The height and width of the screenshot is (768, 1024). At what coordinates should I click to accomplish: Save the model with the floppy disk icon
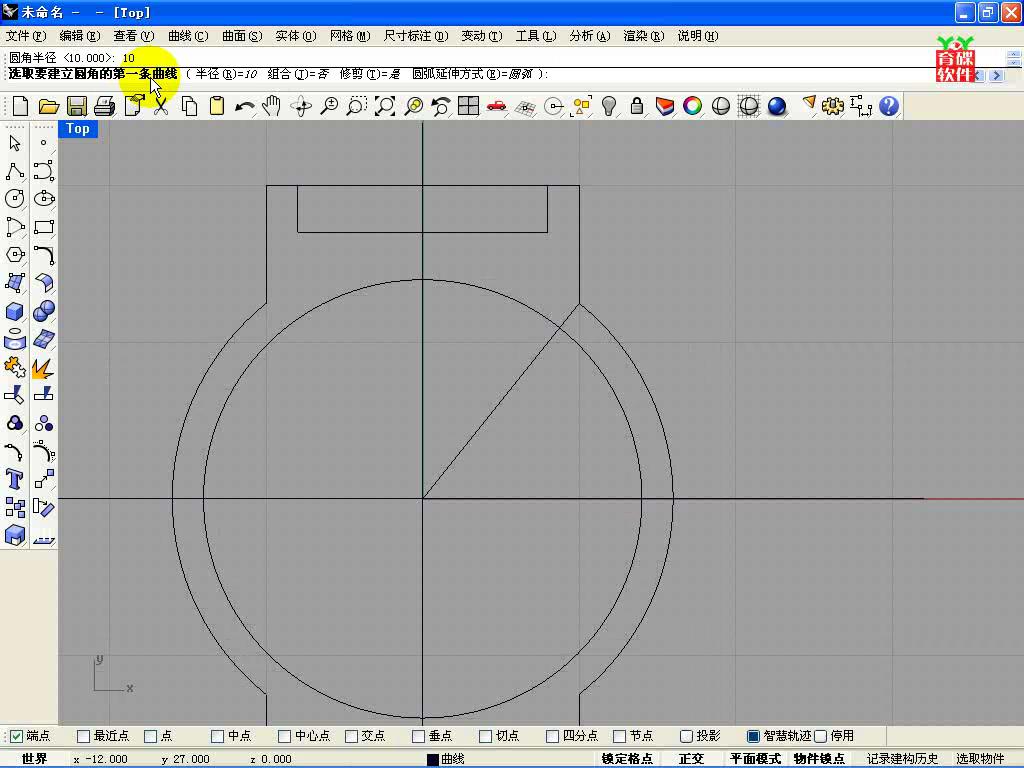click(x=76, y=106)
